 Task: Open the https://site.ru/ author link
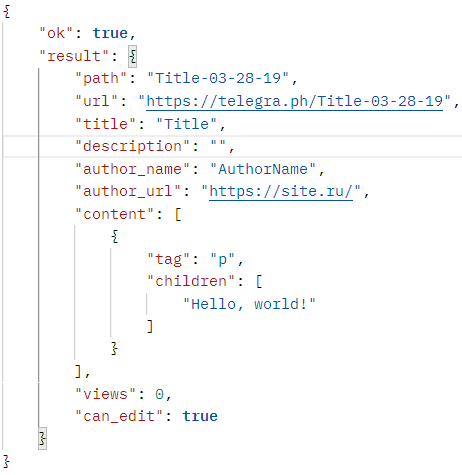(x=281, y=192)
